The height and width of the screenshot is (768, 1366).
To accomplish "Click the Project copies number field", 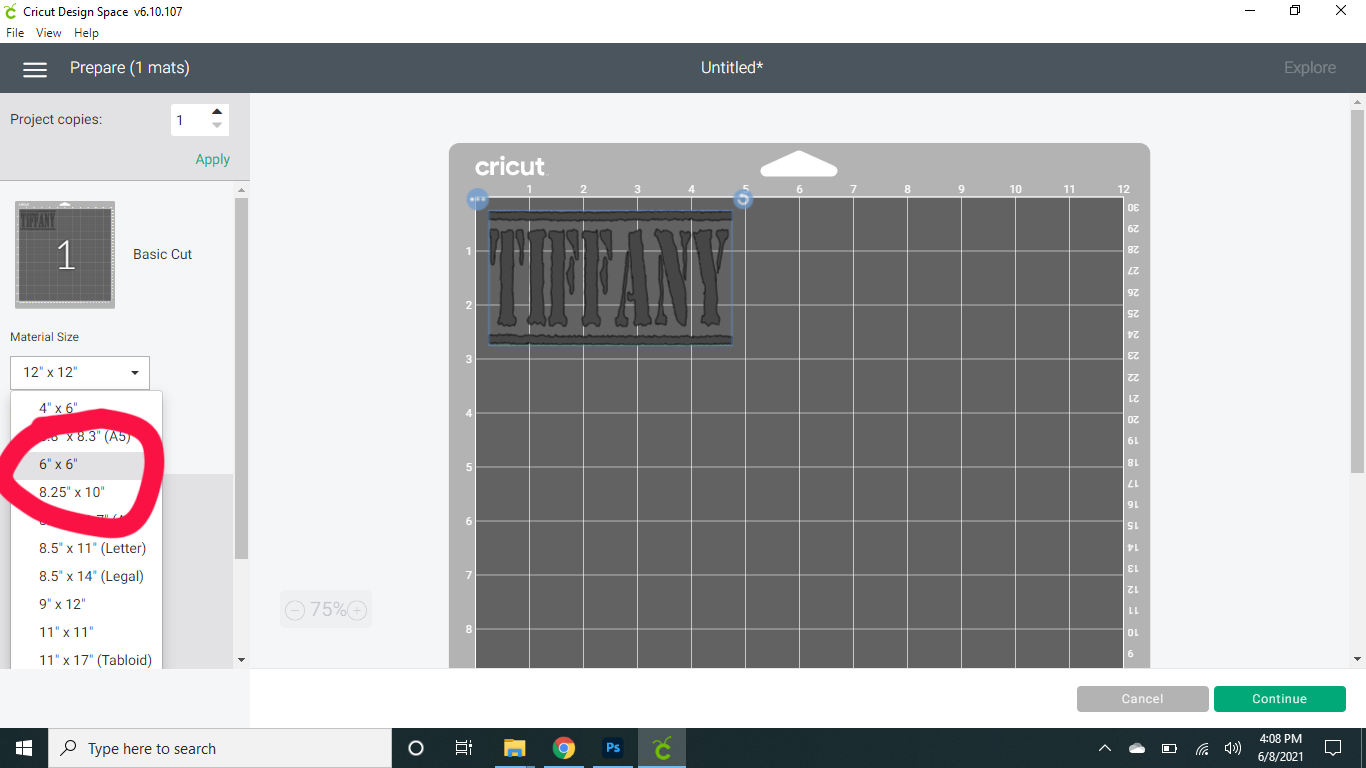I will (189, 120).
